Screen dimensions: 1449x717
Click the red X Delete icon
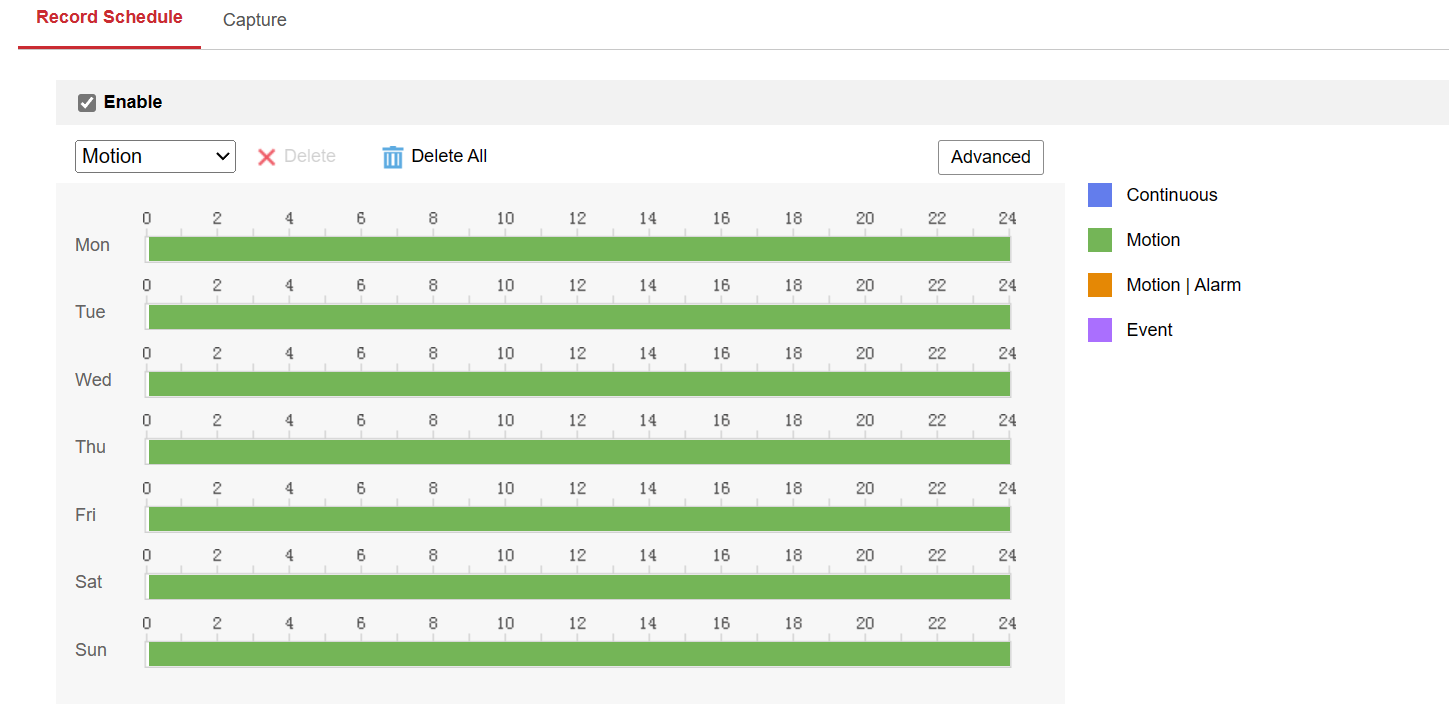(x=266, y=157)
